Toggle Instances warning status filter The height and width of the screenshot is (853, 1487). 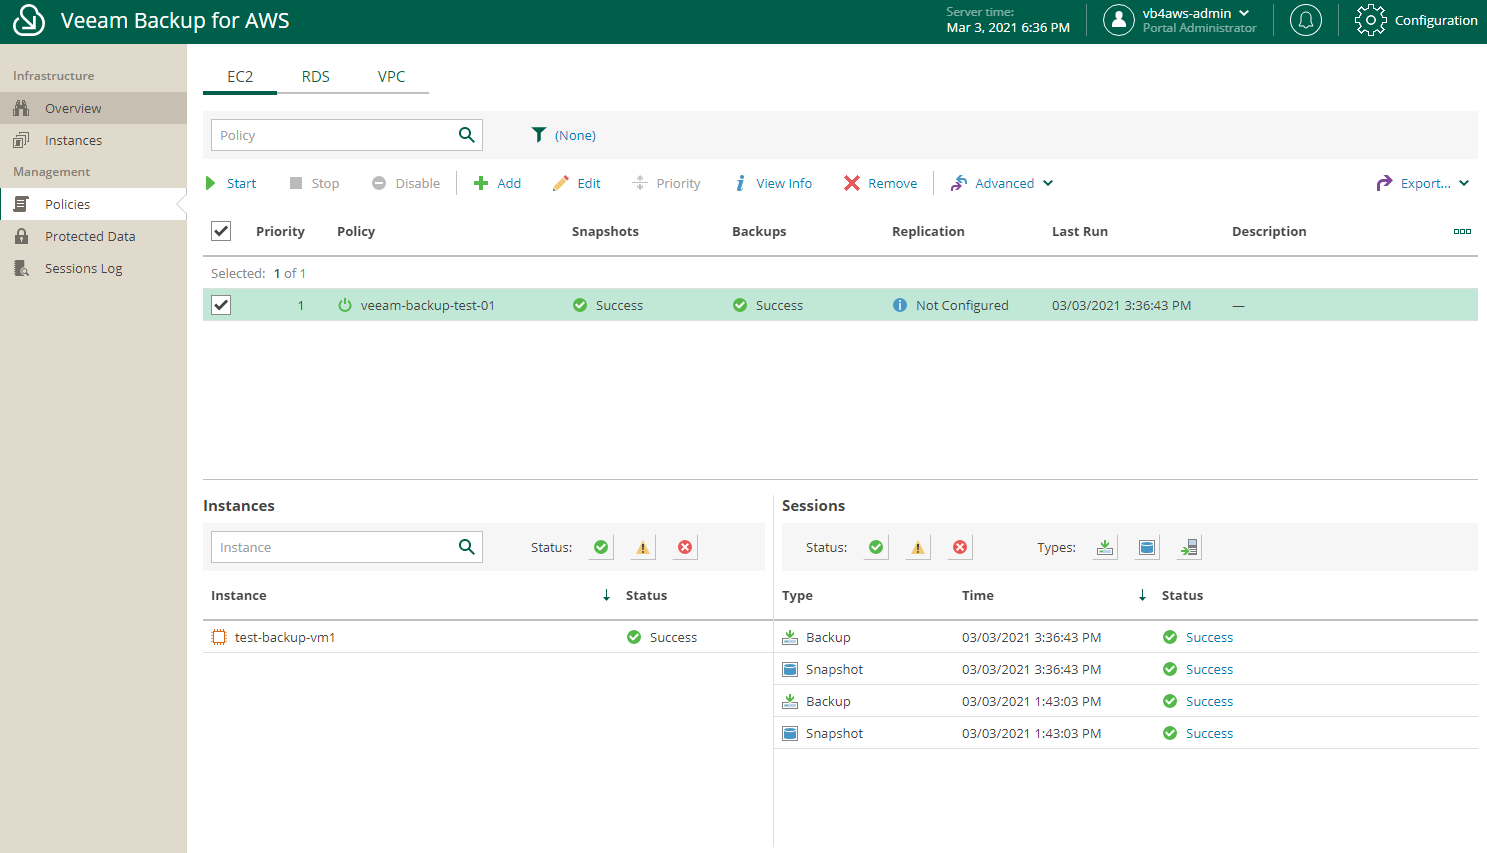[x=643, y=547]
